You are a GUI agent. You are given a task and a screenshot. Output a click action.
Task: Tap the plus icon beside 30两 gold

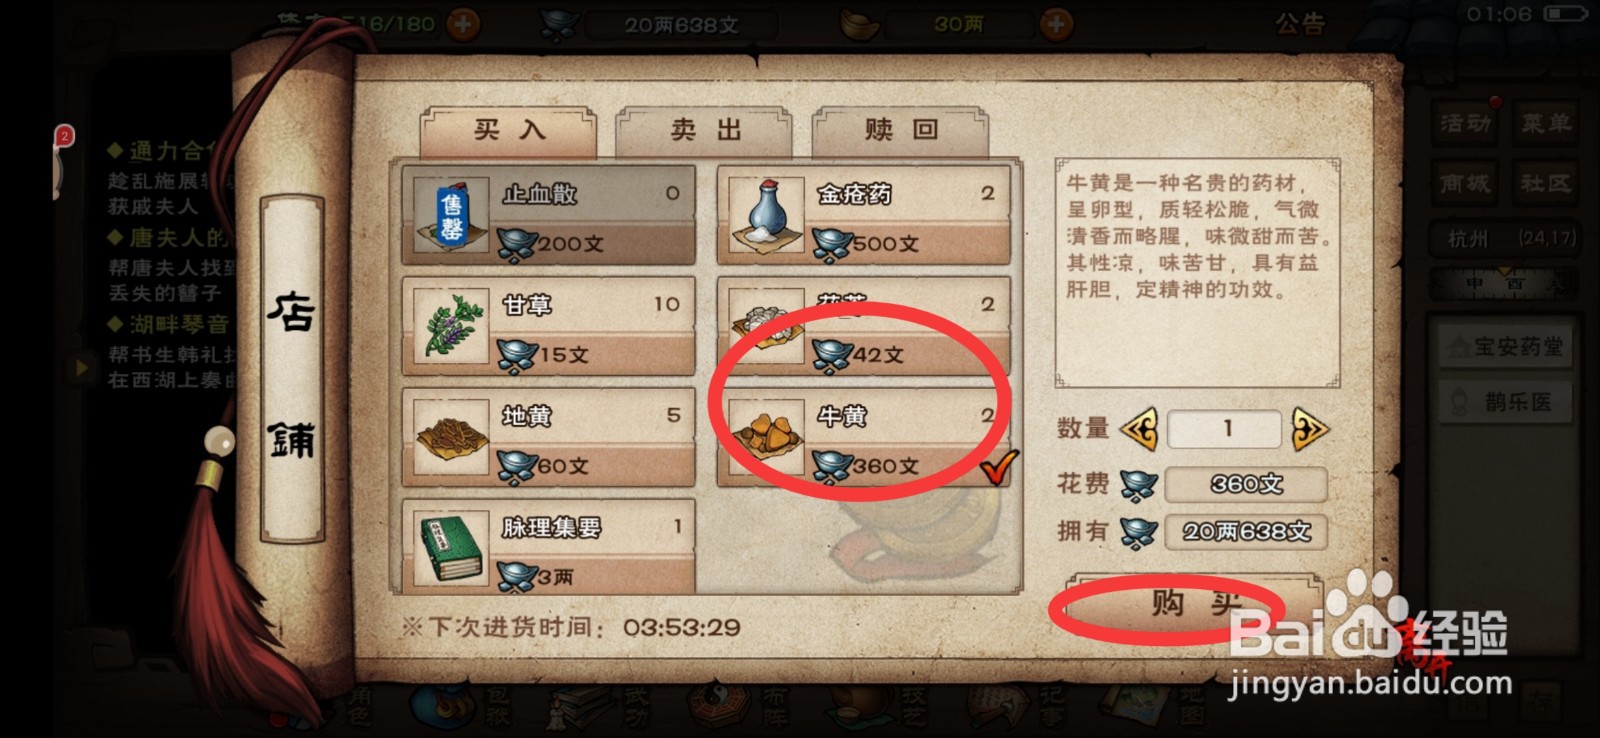[x=1056, y=24]
